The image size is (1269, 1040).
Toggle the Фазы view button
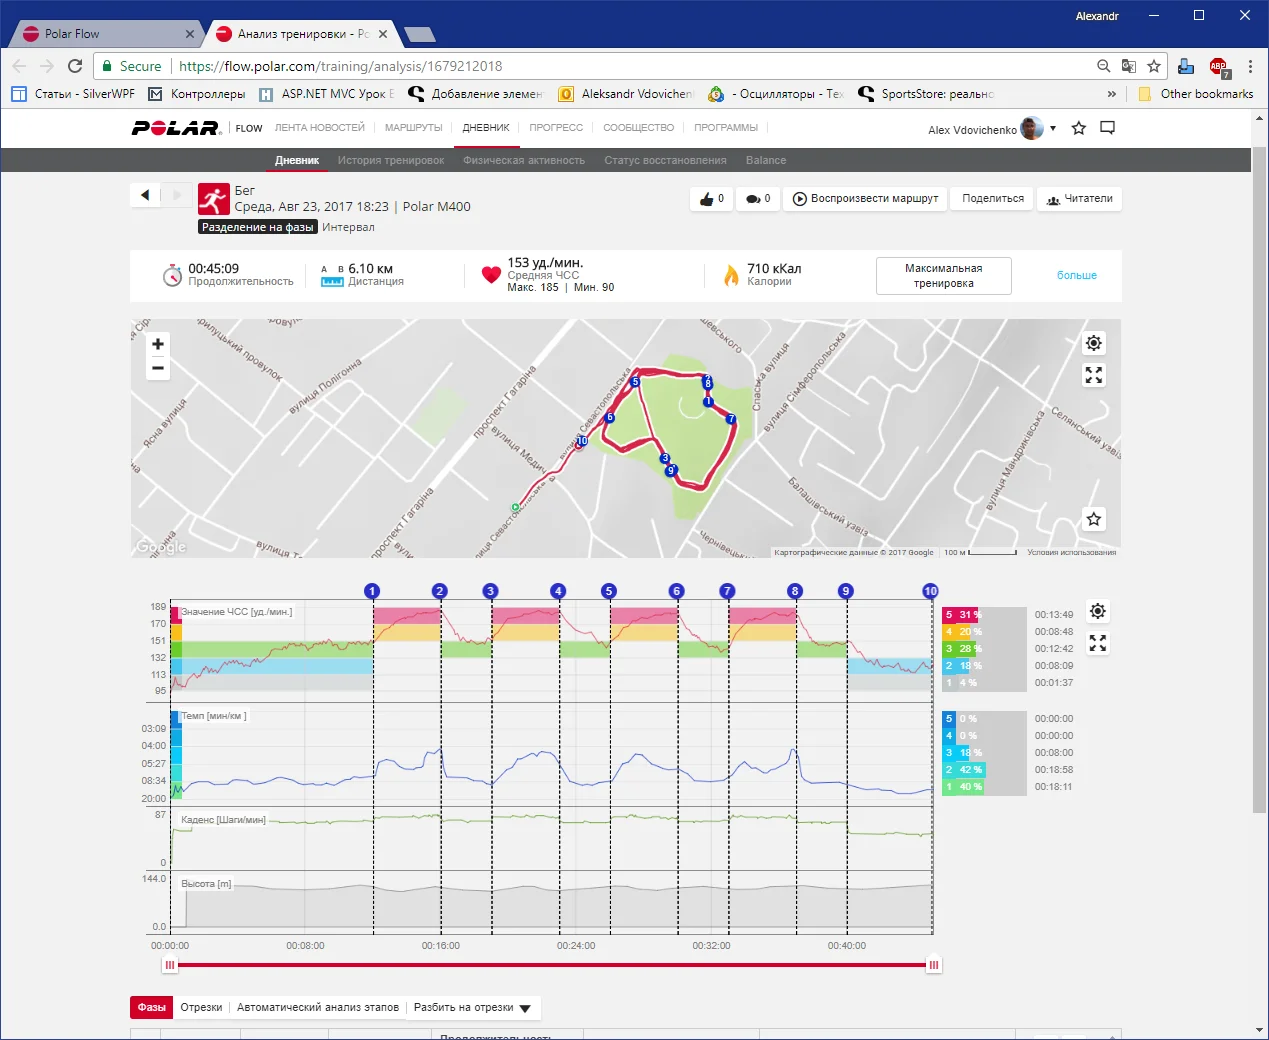[151, 1007]
